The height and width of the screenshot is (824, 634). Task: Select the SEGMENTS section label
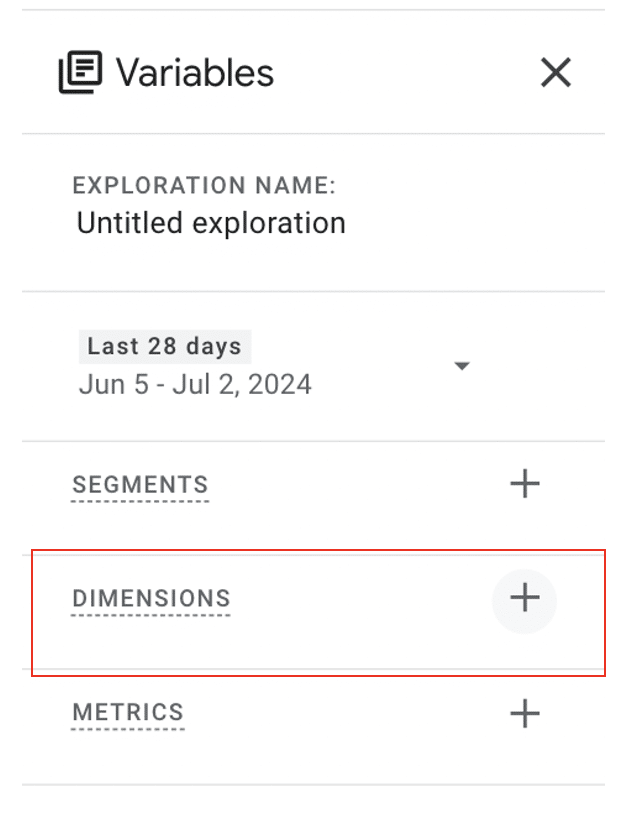[140, 484]
